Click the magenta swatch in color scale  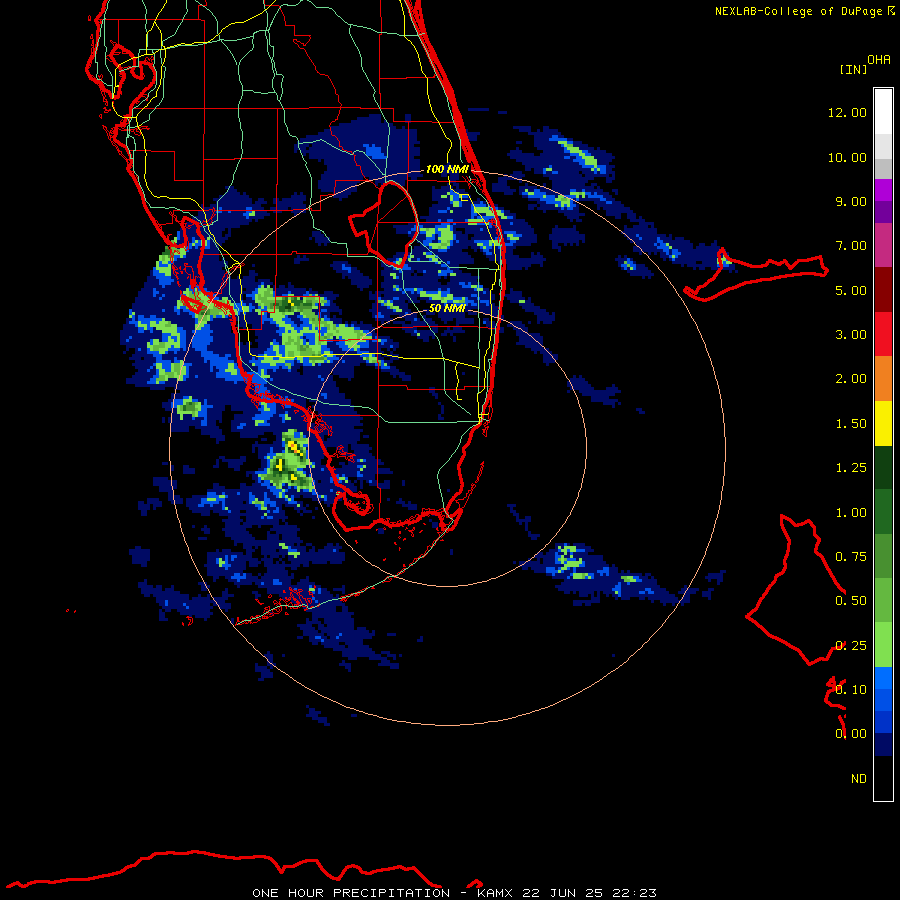tap(883, 246)
